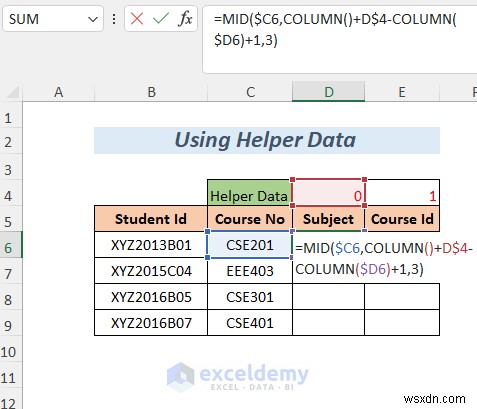Select column A header
This screenshot has width=477, height=409.
click(x=59, y=92)
